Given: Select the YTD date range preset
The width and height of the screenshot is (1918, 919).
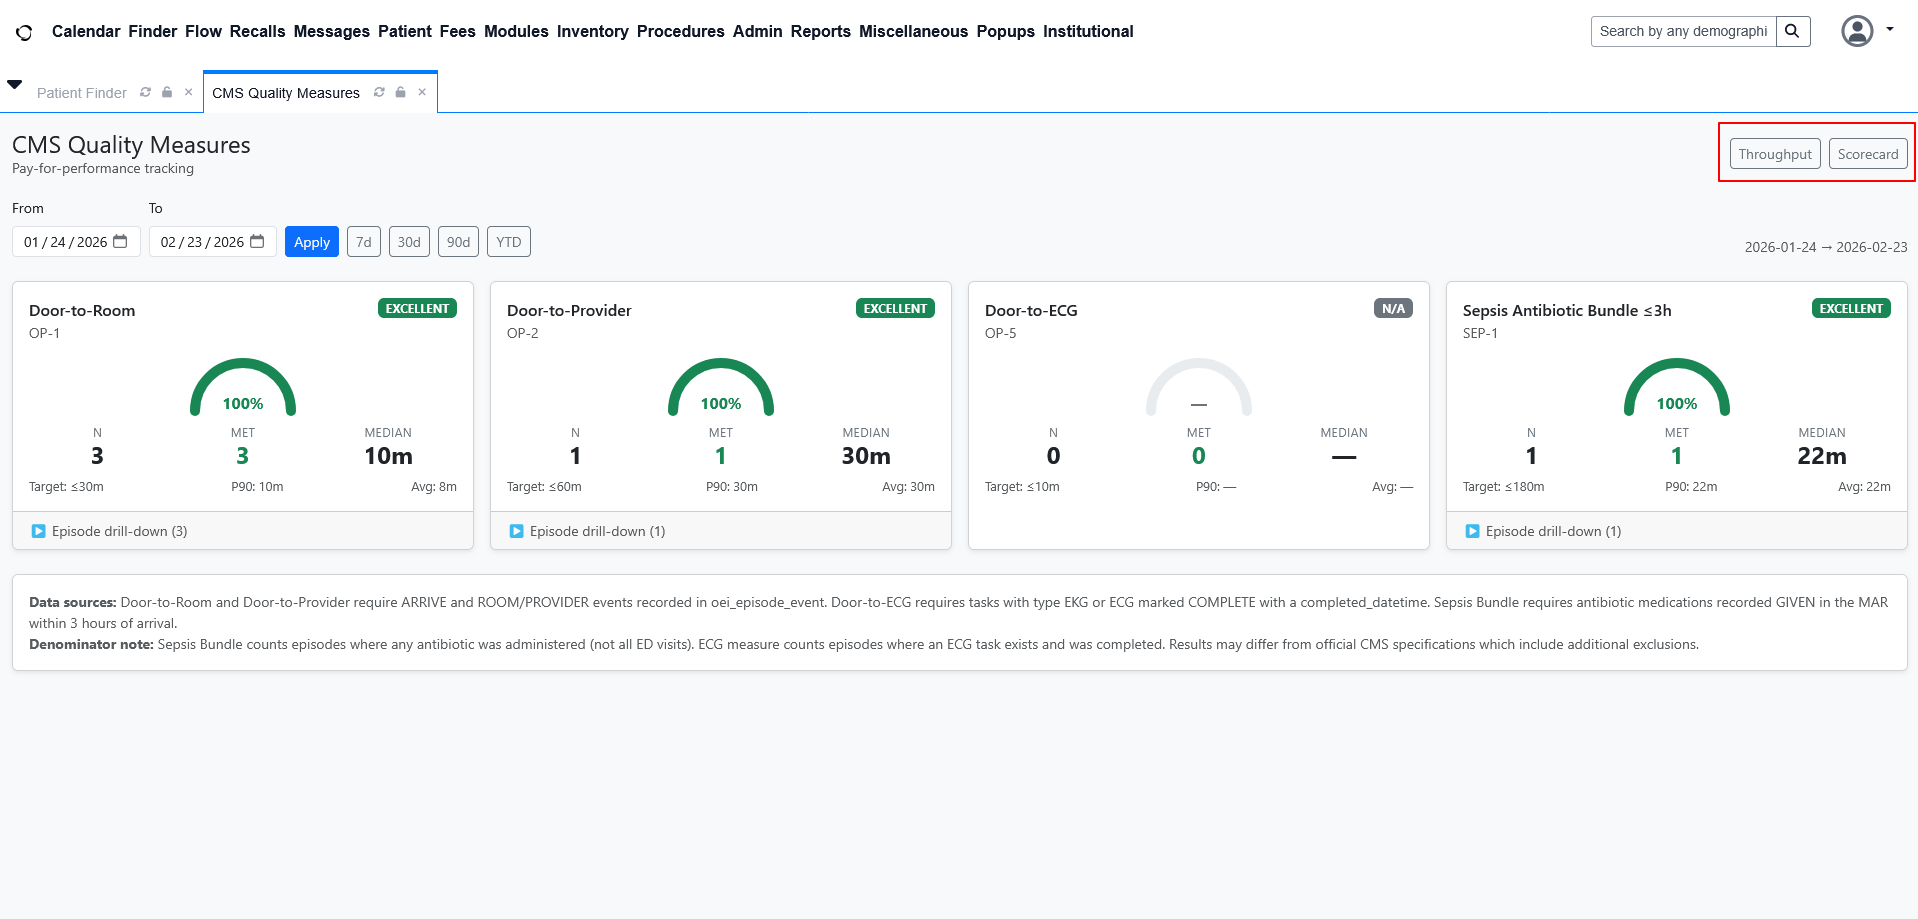Looking at the screenshot, I should (508, 242).
